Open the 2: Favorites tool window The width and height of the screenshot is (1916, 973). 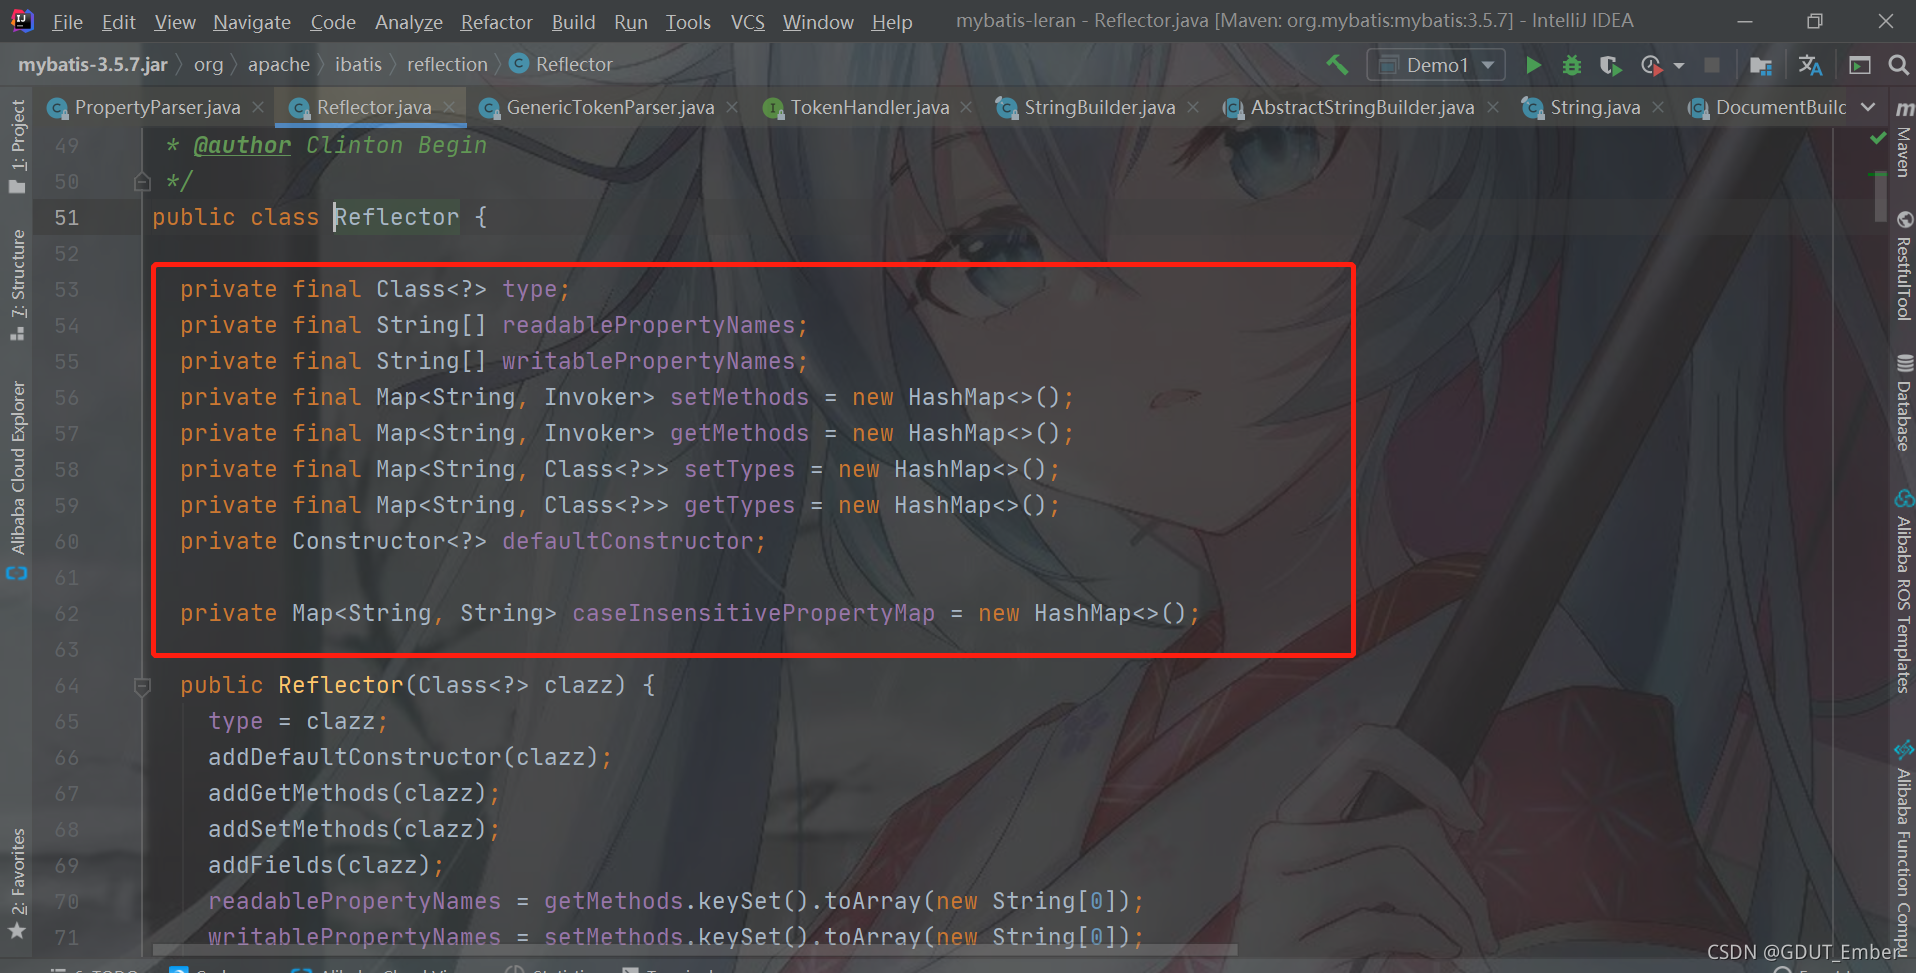17,884
